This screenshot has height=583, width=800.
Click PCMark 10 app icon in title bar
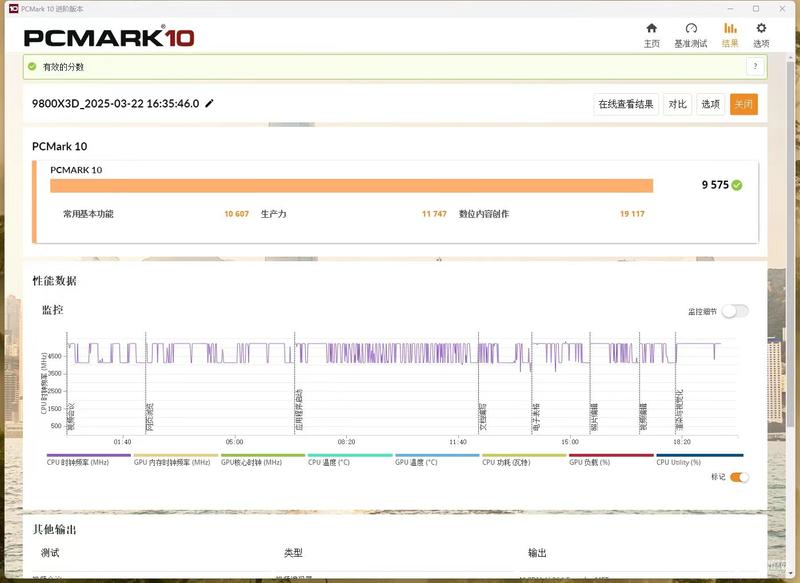coord(13,9)
